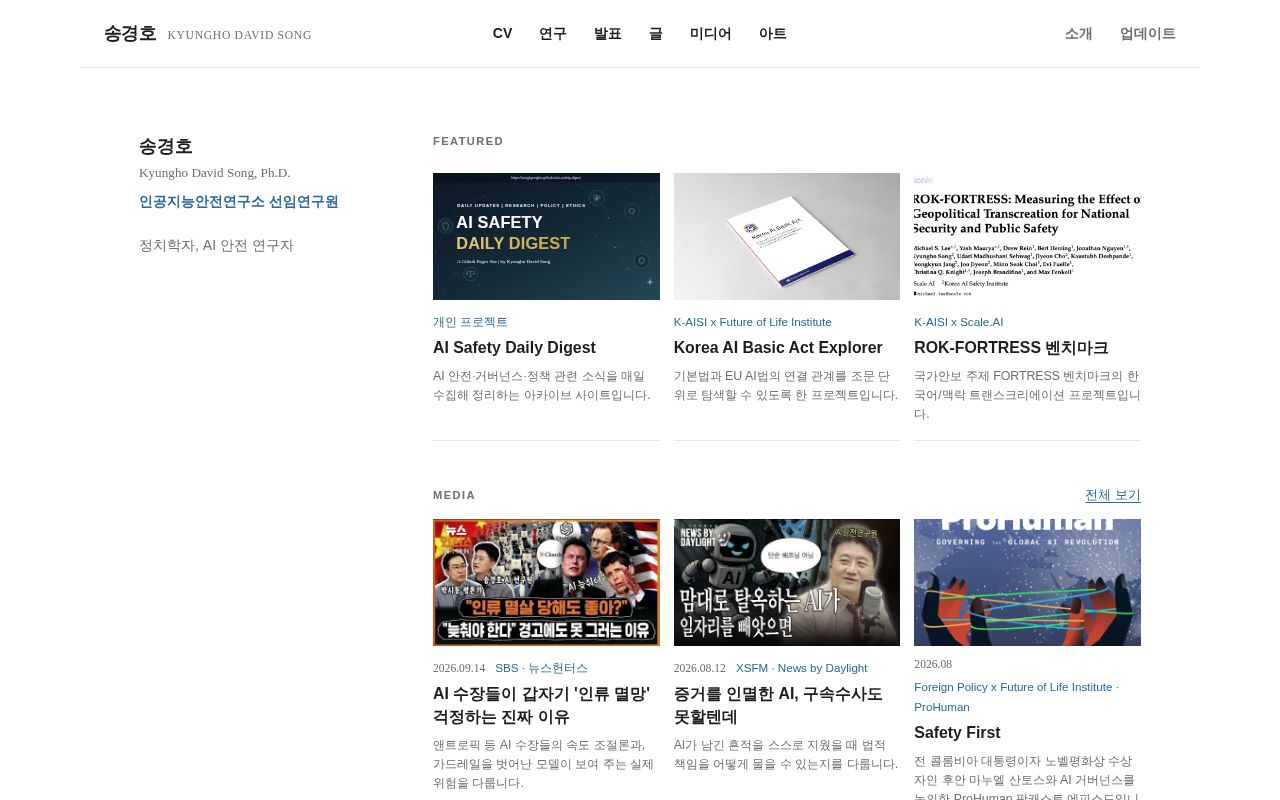Open the Korea AI Basic Act thumbnail
This screenshot has width=1280, height=800.
point(787,236)
